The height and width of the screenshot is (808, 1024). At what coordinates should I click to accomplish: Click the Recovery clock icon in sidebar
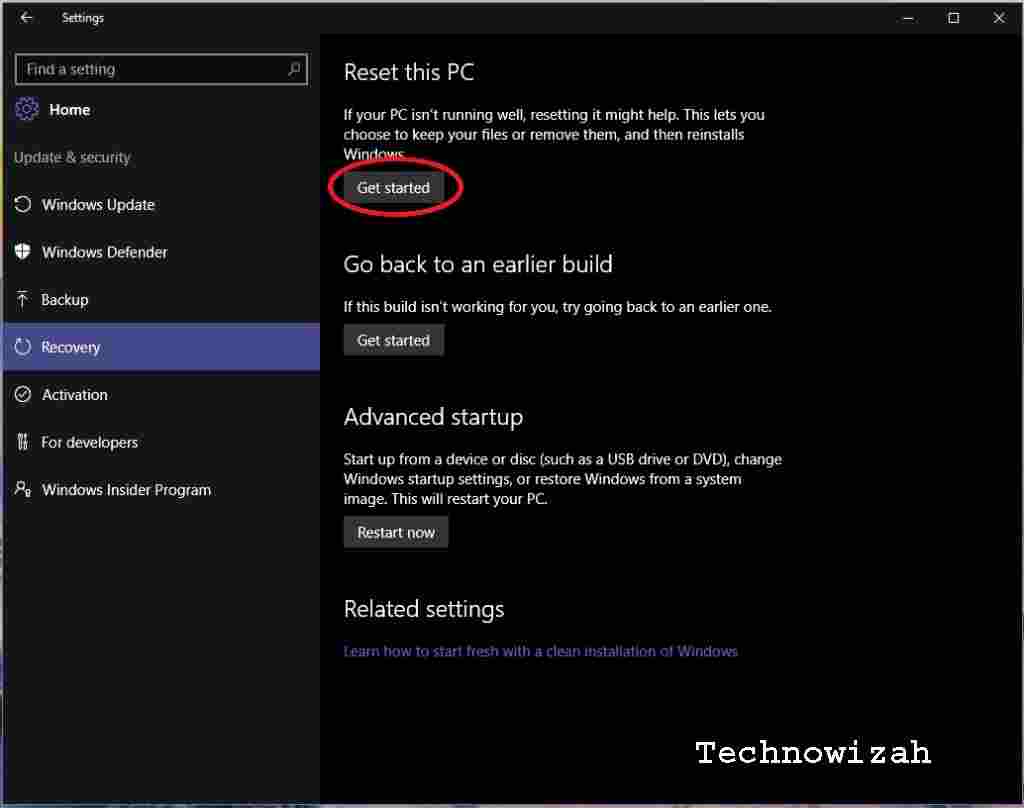tap(23, 347)
